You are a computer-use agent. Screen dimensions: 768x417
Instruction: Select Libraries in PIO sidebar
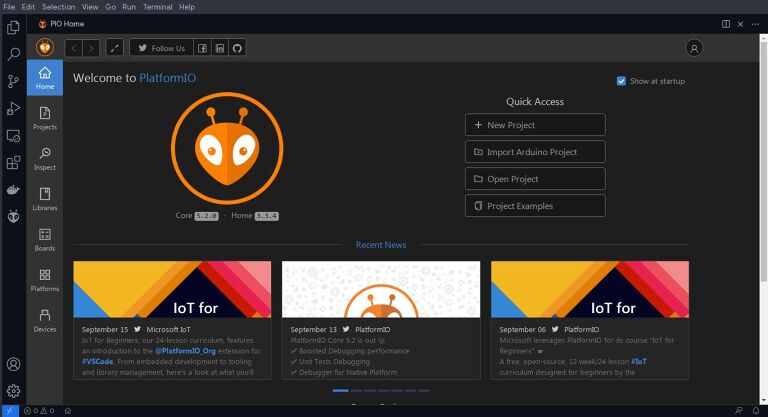(x=45, y=199)
